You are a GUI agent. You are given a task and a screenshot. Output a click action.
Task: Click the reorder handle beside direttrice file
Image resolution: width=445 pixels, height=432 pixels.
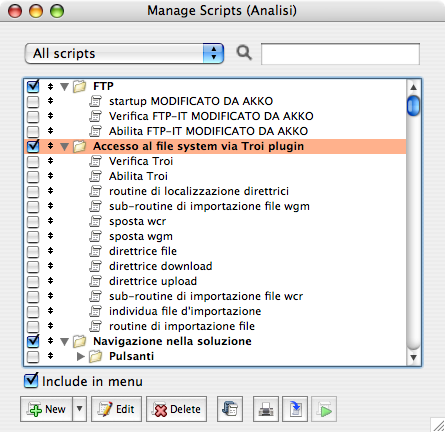50,251
